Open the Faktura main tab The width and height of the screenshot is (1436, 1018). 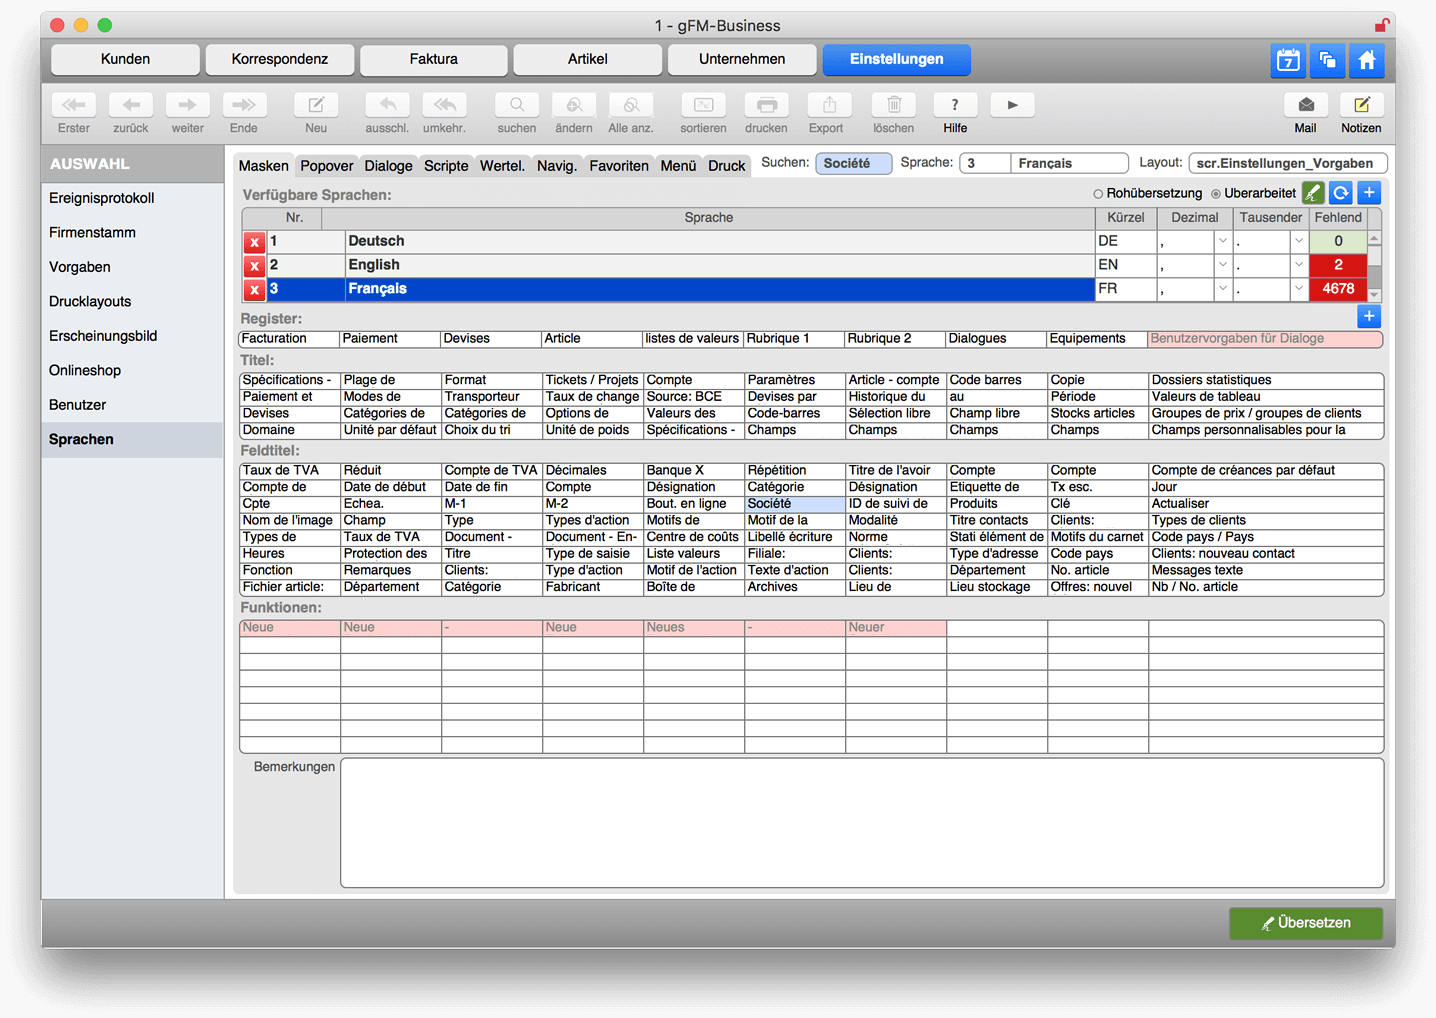(x=433, y=59)
